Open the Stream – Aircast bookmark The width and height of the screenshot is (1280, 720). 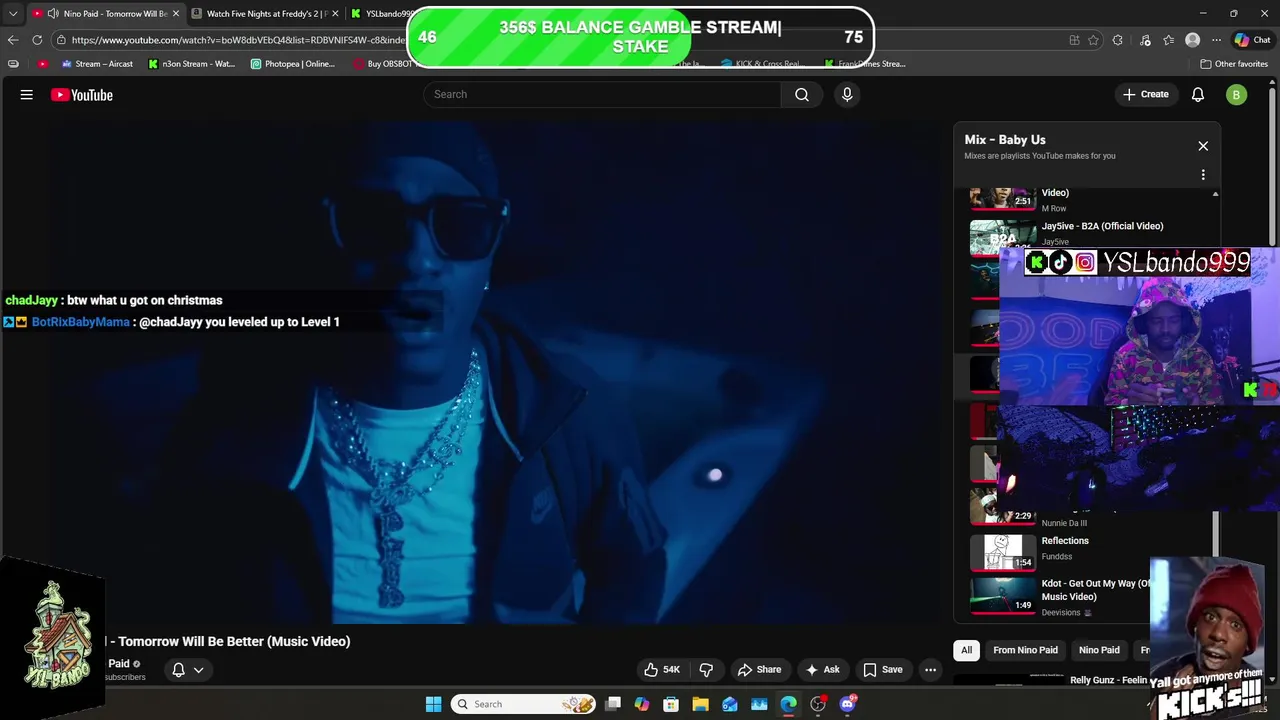(97, 64)
